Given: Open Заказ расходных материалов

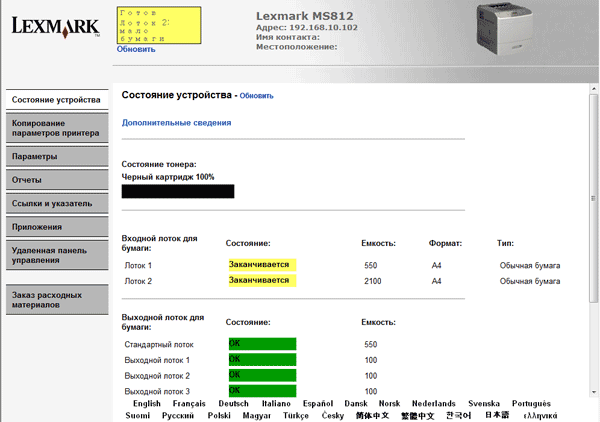Looking at the screenshot, I should click(57, 300).
